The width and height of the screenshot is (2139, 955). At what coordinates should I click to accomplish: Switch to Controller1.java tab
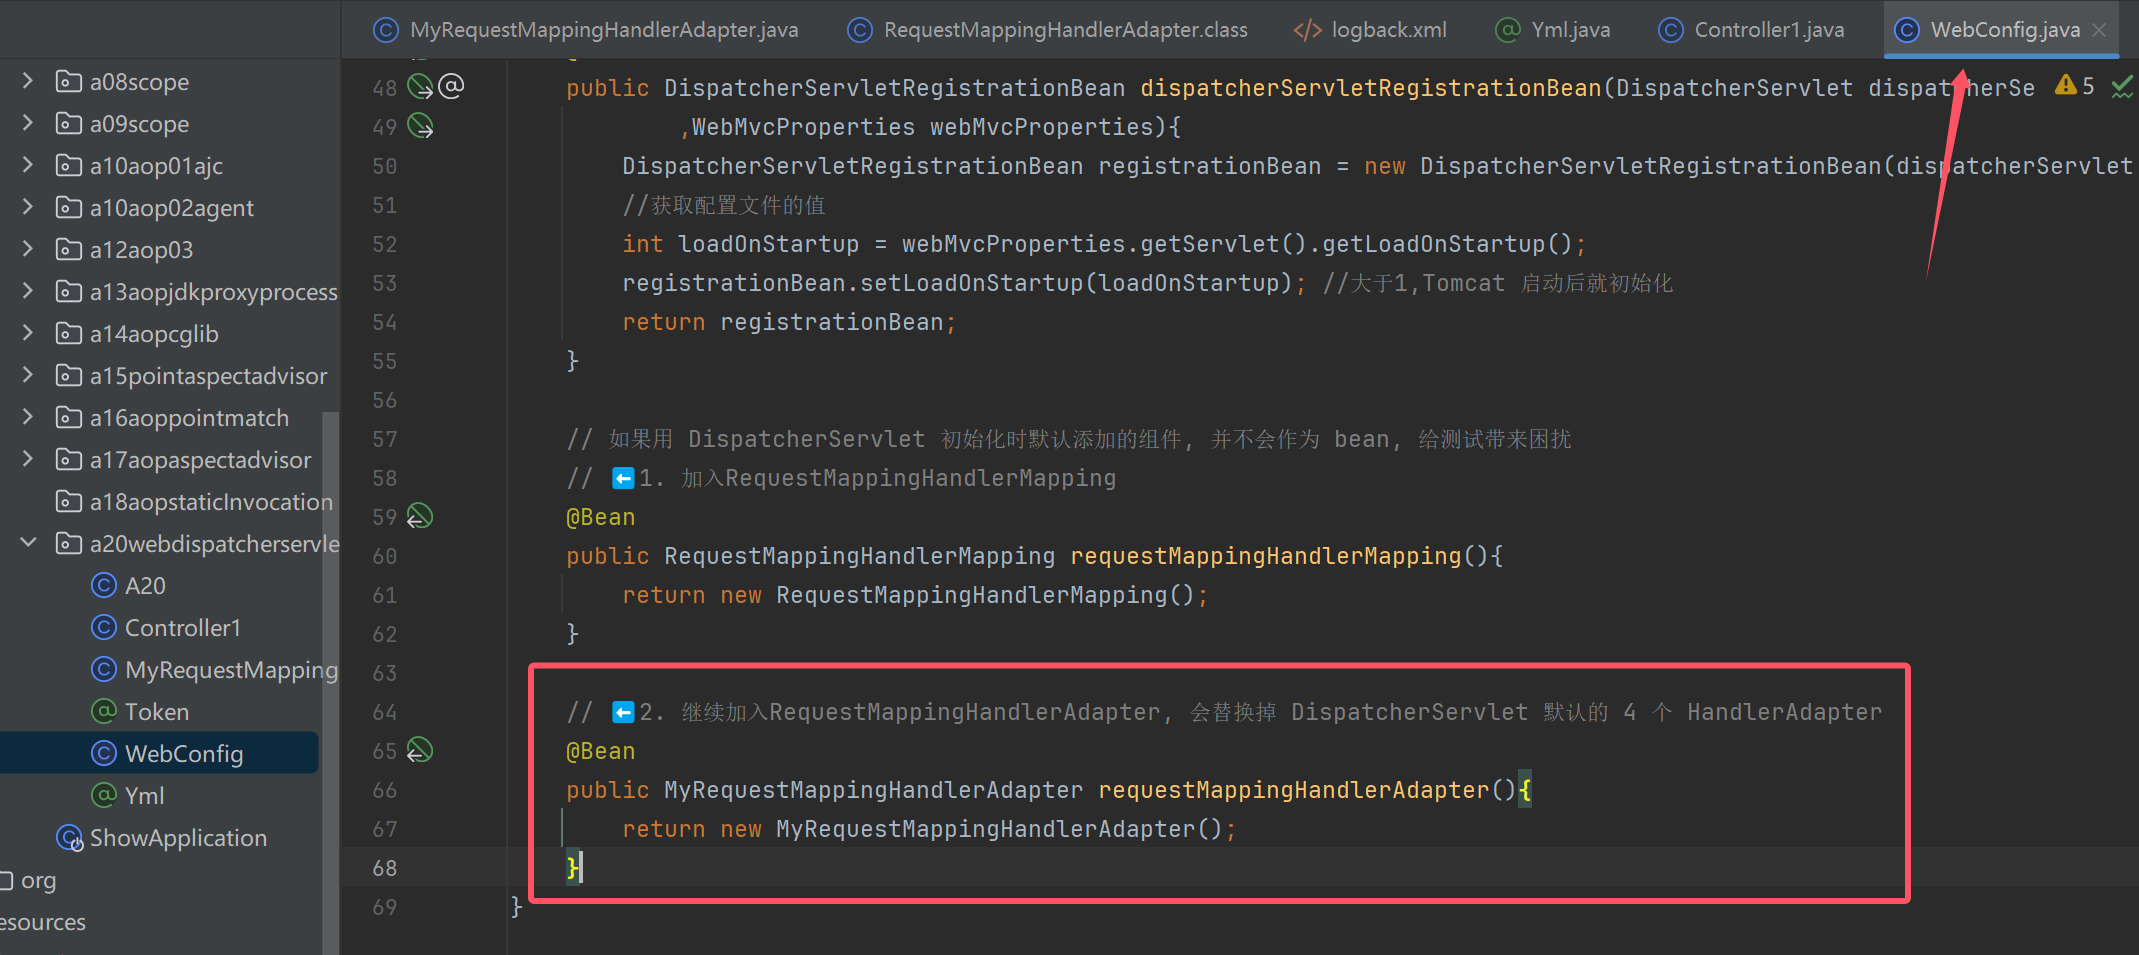(x=1750, y=30)
